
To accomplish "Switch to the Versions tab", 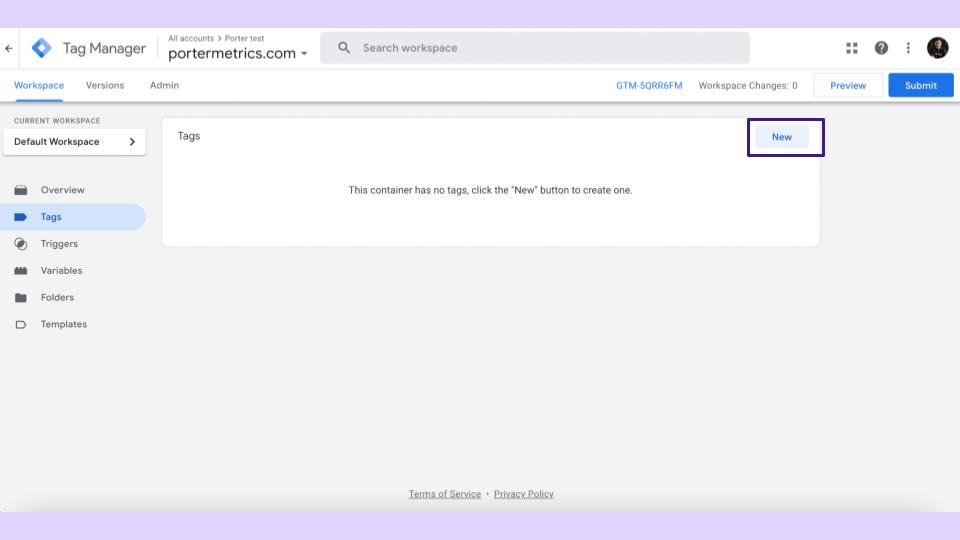I will click(105, 85).
